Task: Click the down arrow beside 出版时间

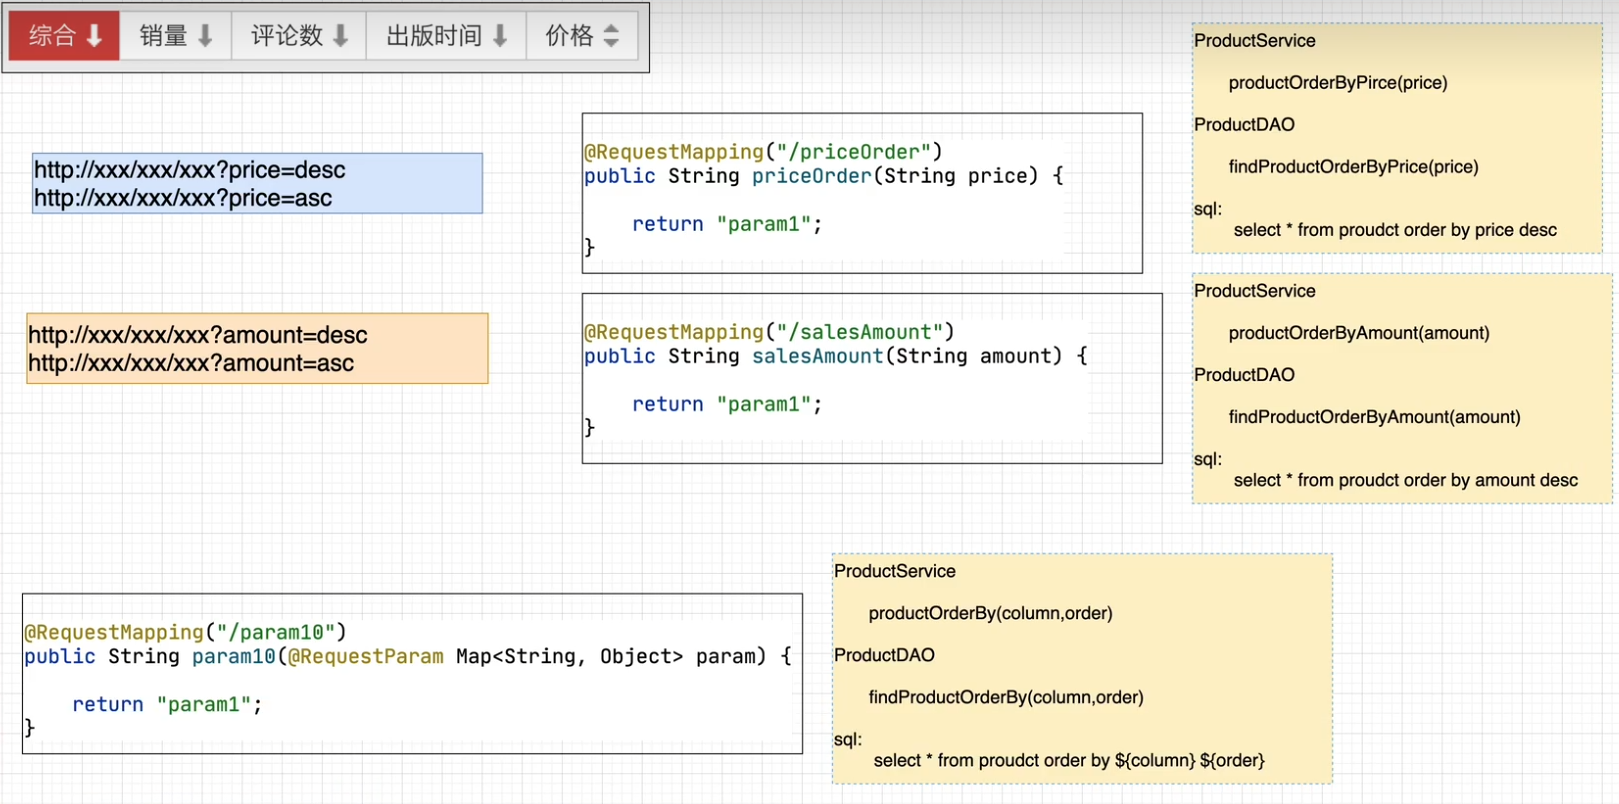Action: pos(500,36)
